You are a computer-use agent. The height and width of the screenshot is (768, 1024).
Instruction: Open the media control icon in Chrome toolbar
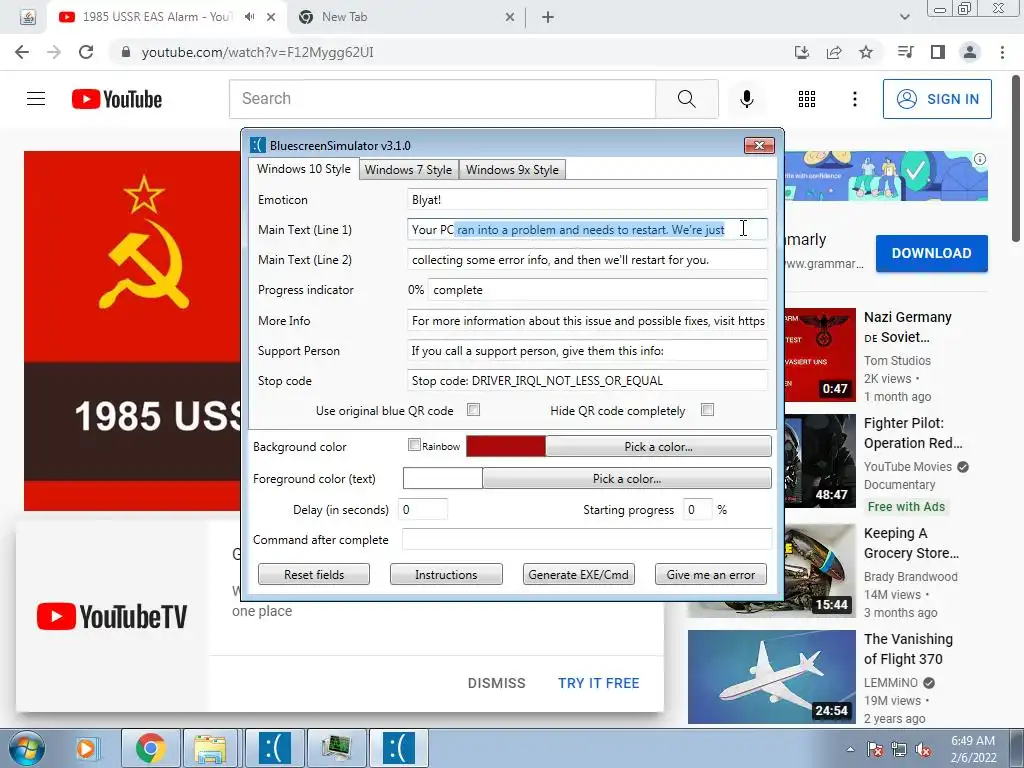pyautogui.click(x=906, y=52)
